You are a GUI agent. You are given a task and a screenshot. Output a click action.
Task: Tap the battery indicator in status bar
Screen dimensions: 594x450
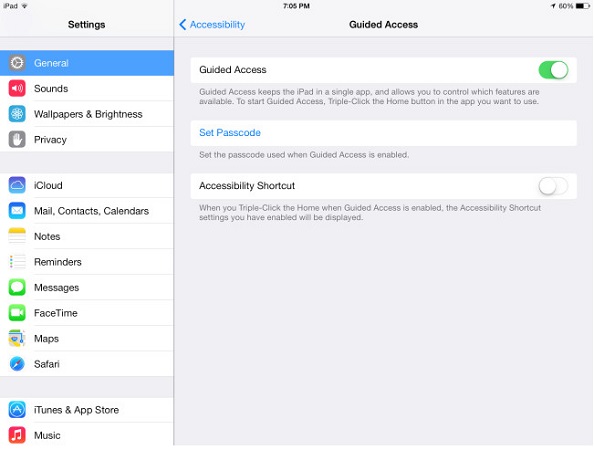tap(583, 6)
